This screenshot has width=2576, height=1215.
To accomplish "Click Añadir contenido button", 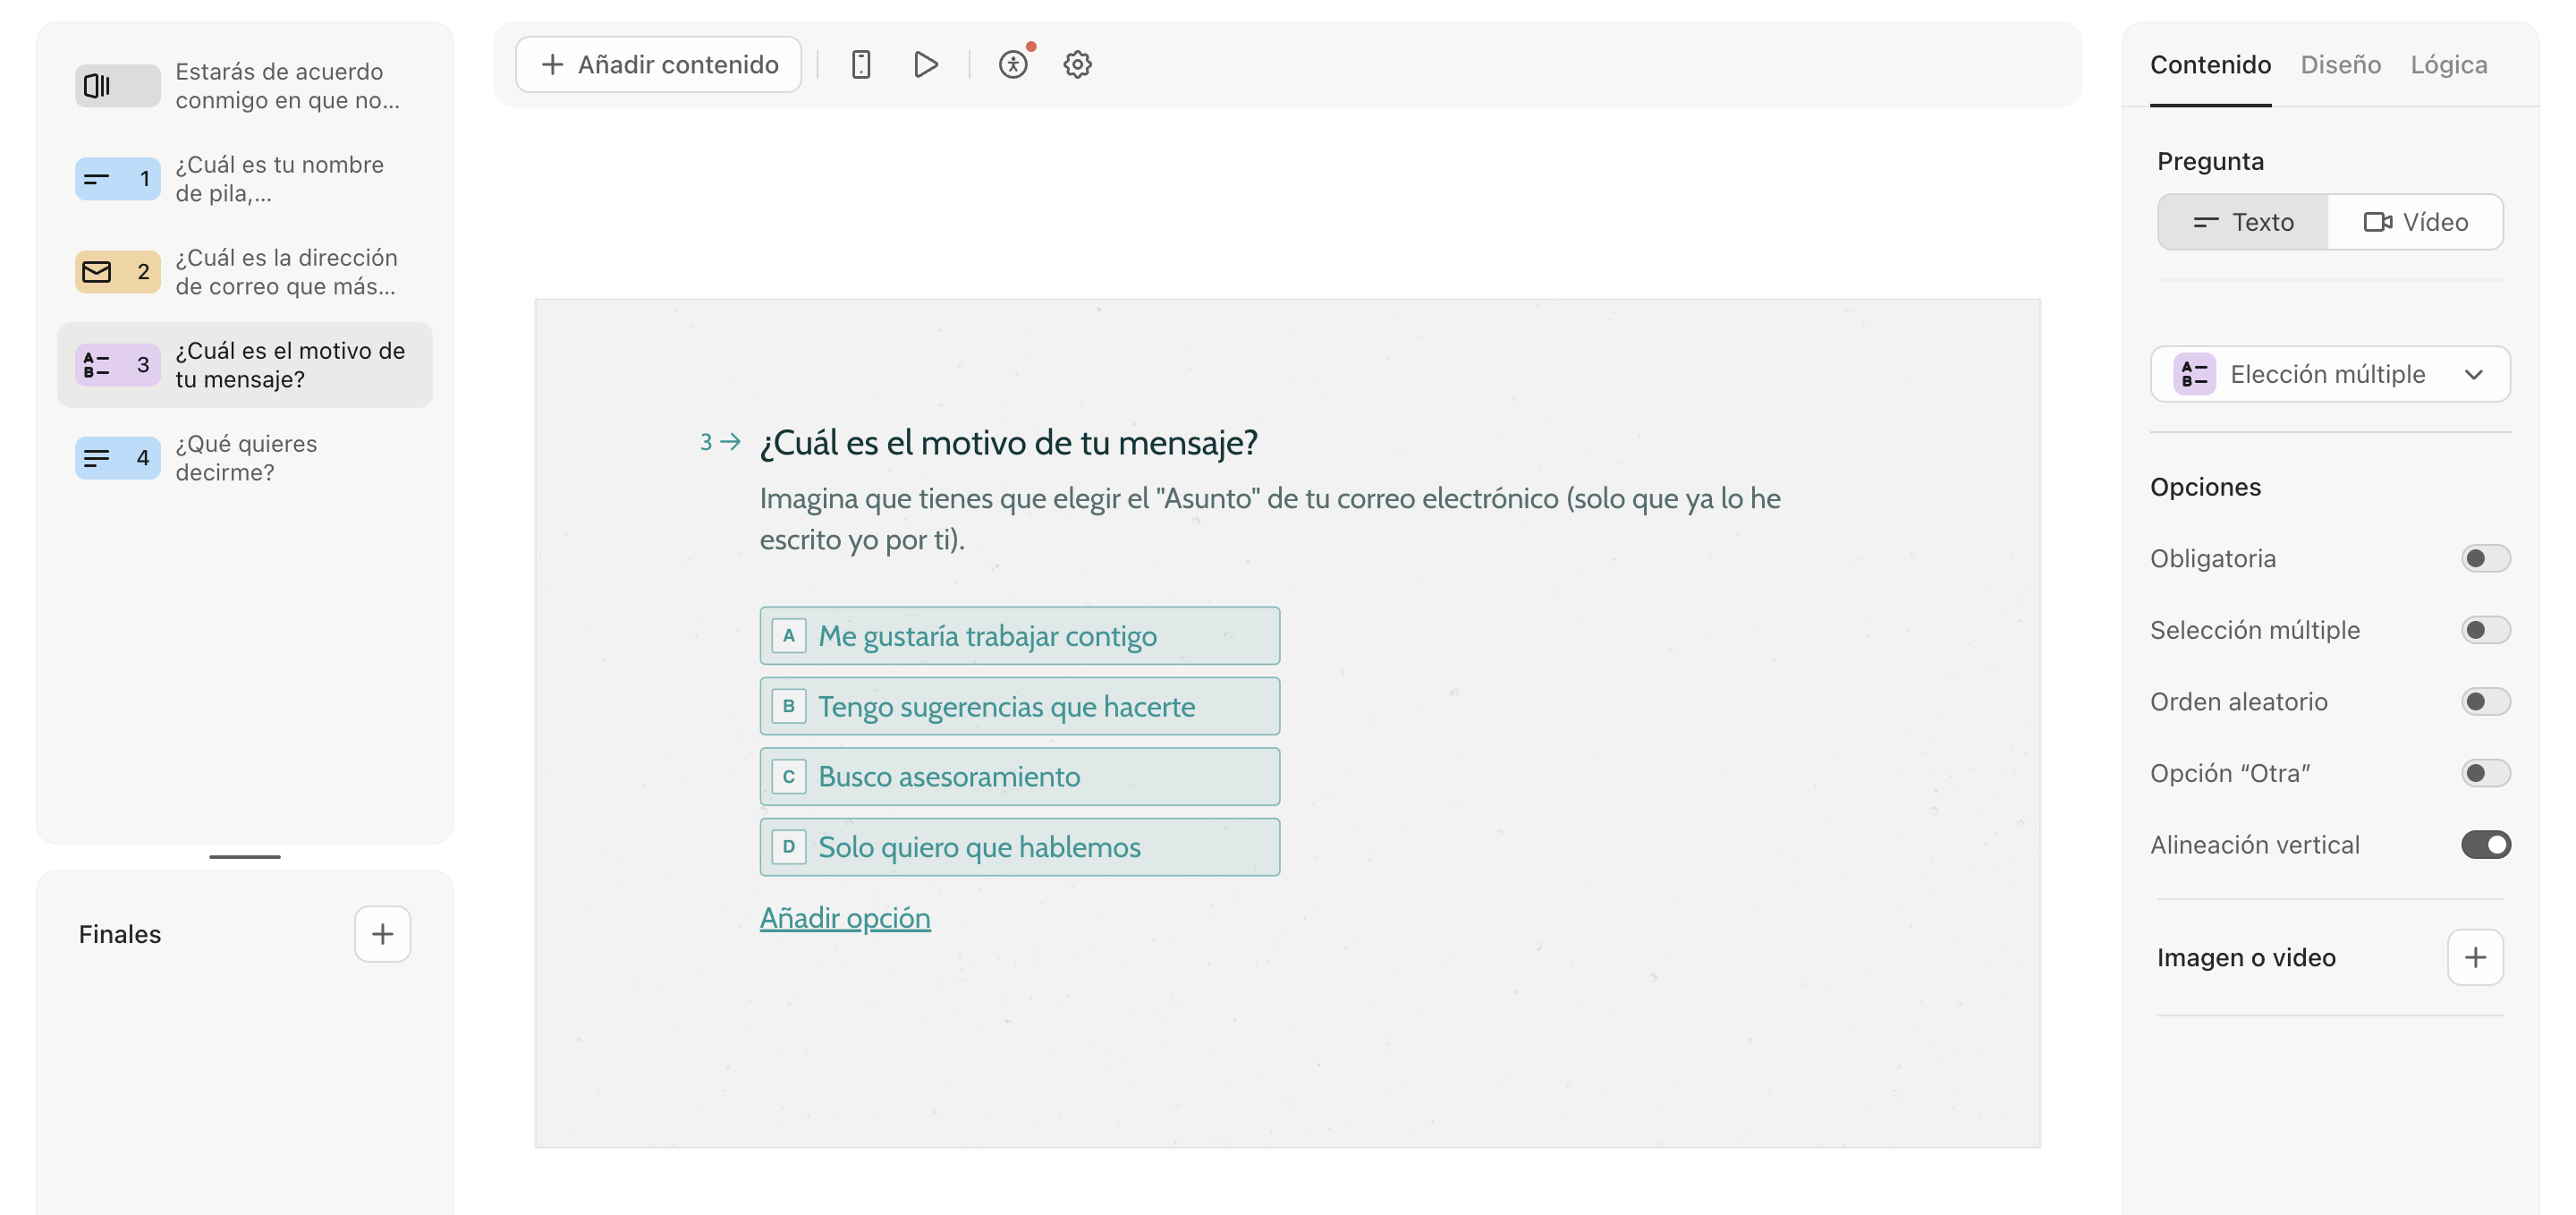I will (658, 65).
